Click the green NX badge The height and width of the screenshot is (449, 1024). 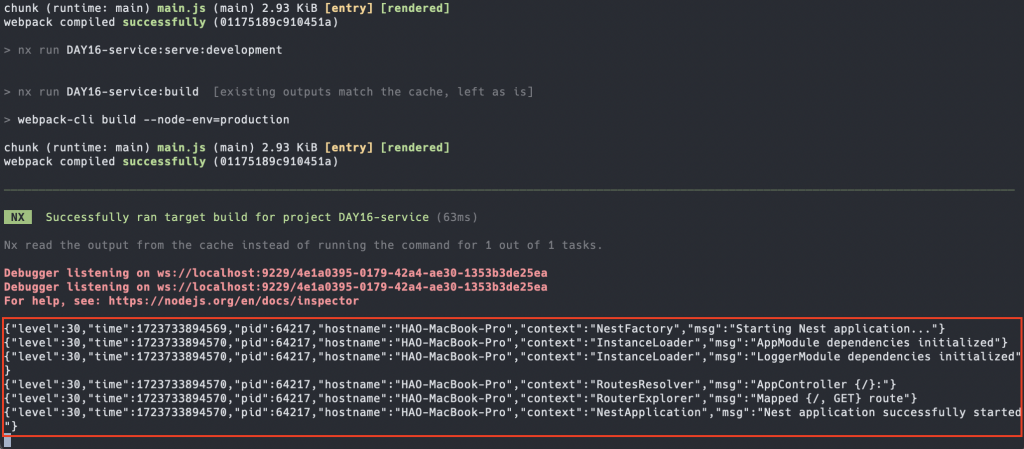(18, 217)
